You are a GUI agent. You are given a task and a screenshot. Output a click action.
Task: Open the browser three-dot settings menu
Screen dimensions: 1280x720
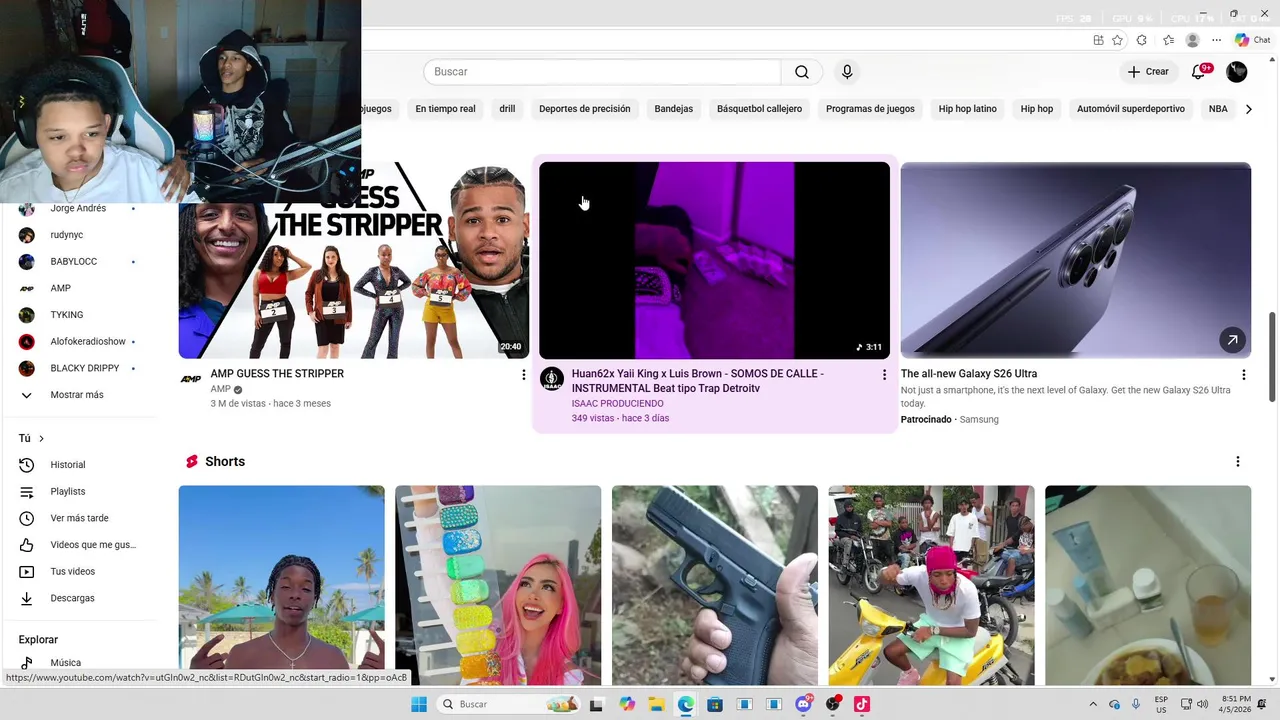[1216, 40]
